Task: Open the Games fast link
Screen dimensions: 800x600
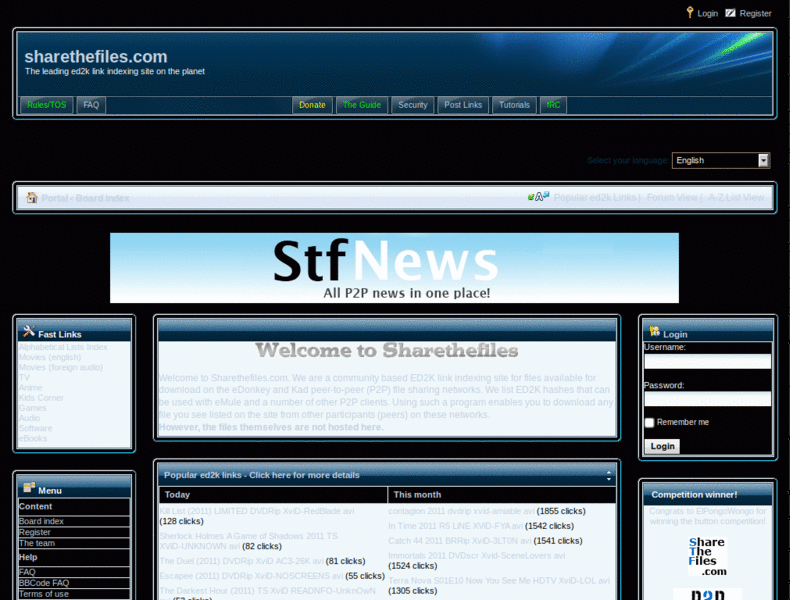Action: (x=32, y=408)
